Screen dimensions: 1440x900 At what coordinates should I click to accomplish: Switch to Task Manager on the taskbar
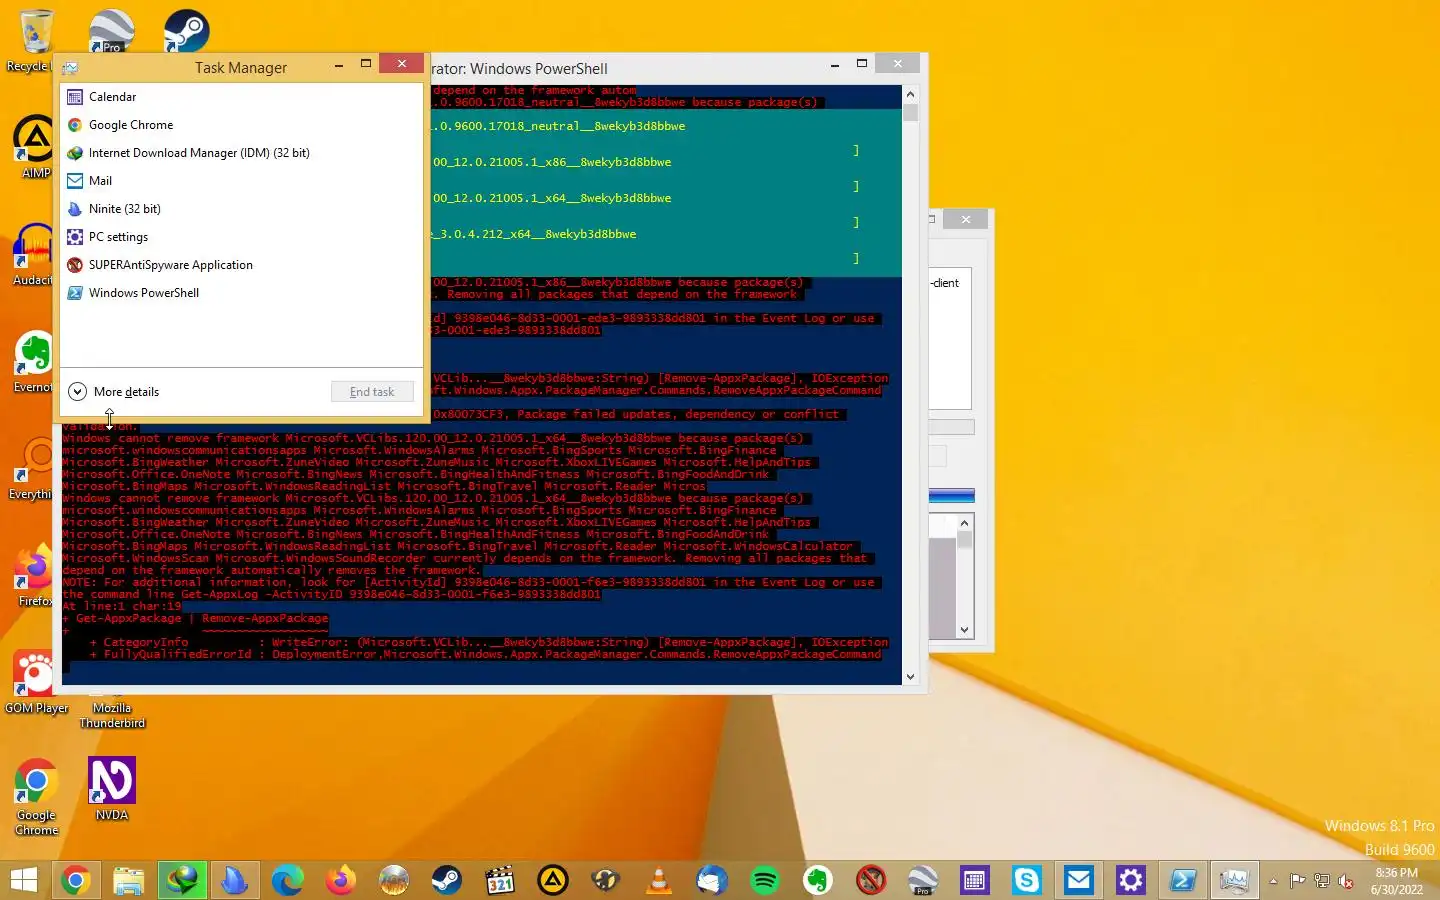coord(1235,880)
